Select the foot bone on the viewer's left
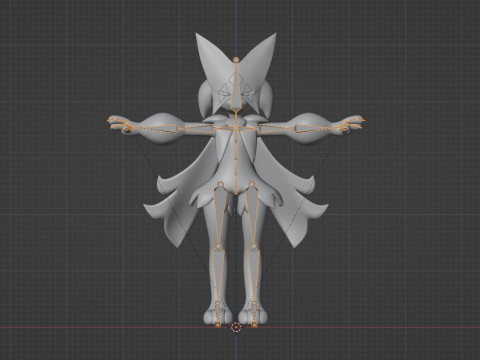The image size is (480, 360). pyautogui.click(x=218, y=313)
